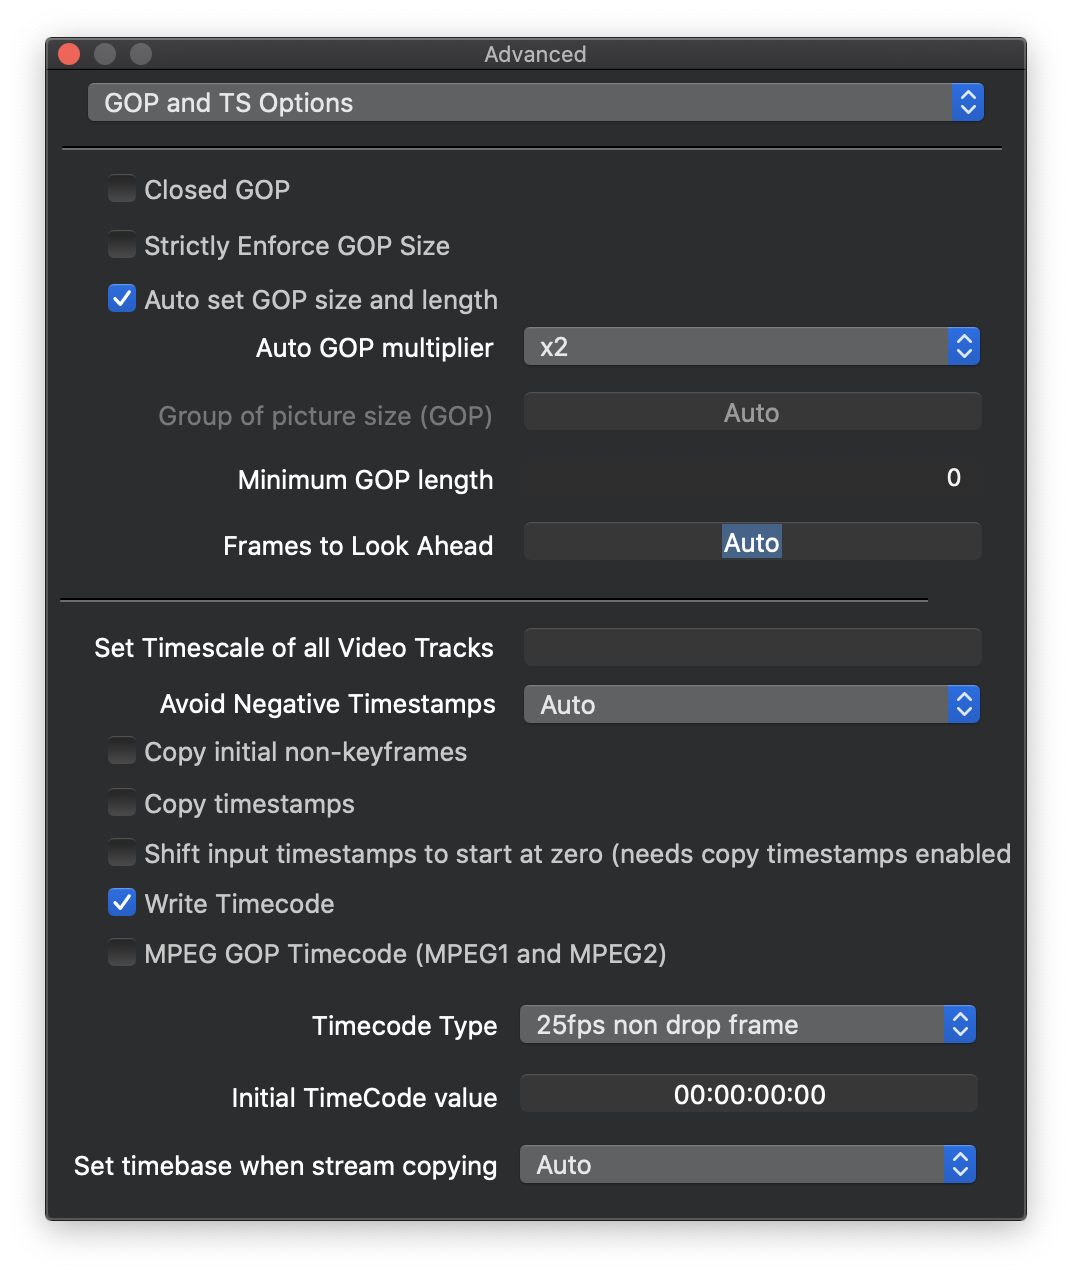Screen dimensions: 1072x1274
Task: Click the Frames to Look Ahead field
Action: tap(752, 543)
